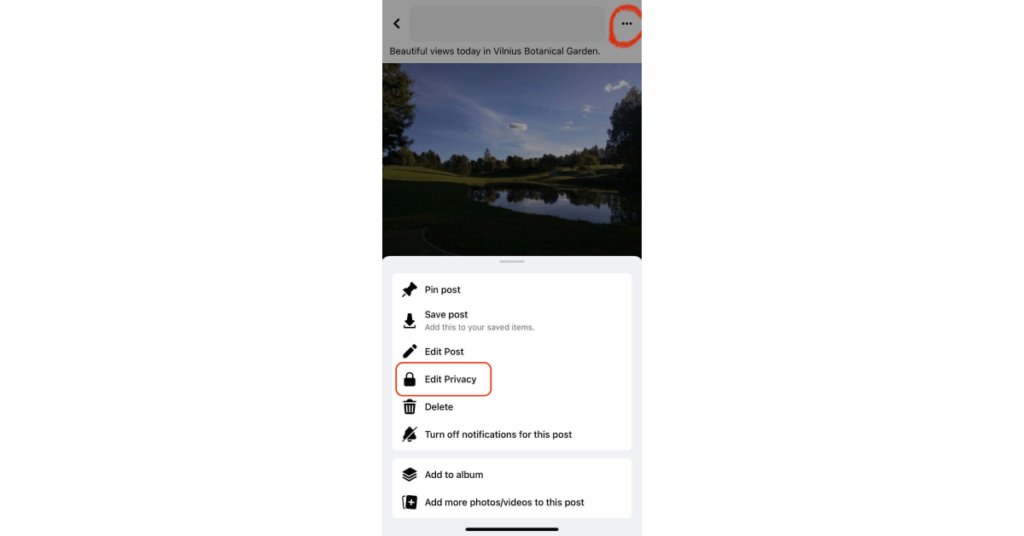Click the padlock icon for Edit Privacy
Viewport: 1024px width, 536px height.
(409, 379)
